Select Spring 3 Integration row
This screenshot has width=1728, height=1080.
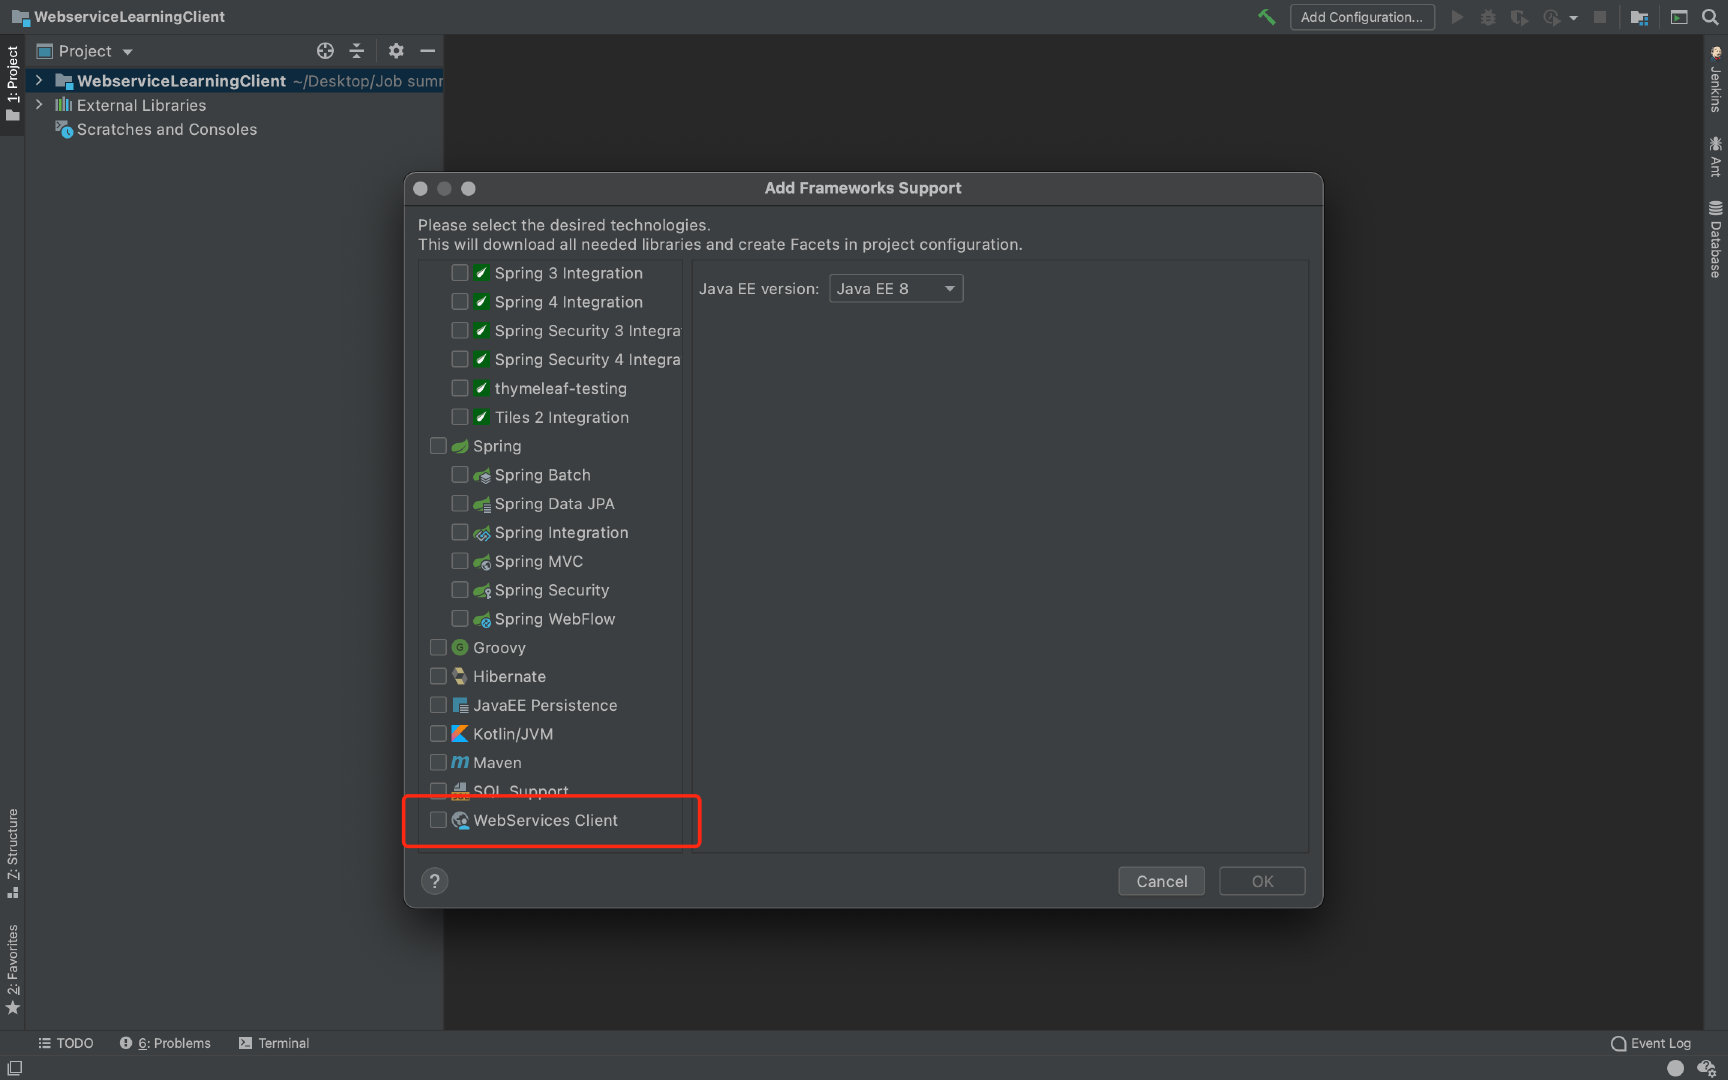[550, 273]
